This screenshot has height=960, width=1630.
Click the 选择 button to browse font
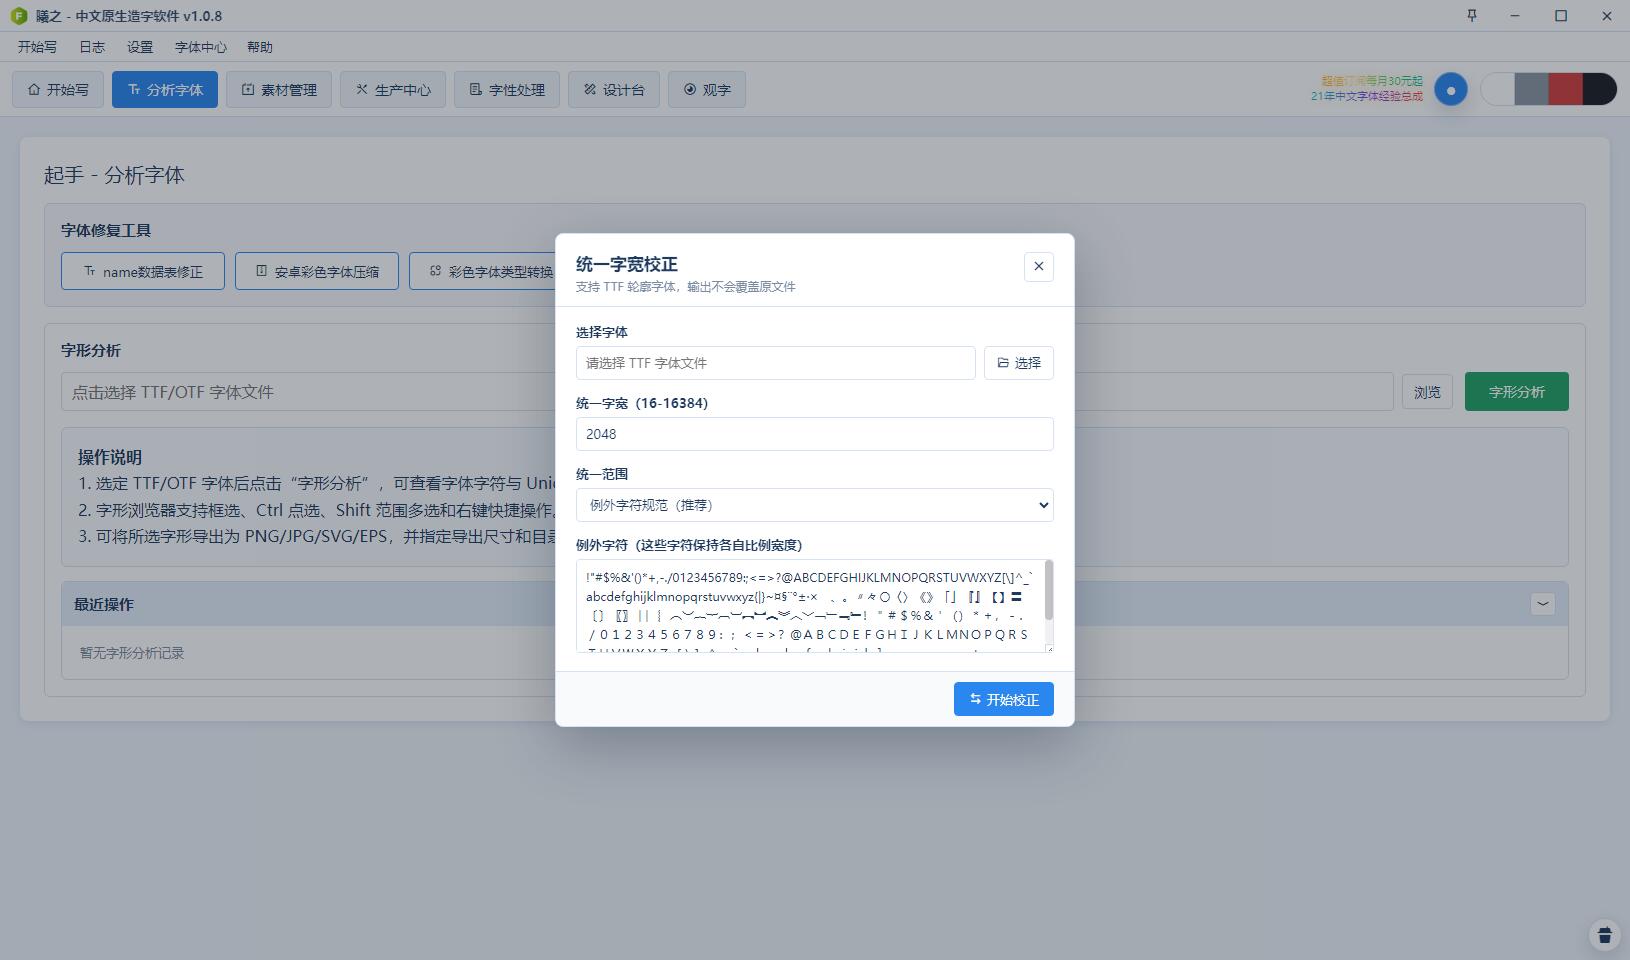click(x=1018, y=363)
